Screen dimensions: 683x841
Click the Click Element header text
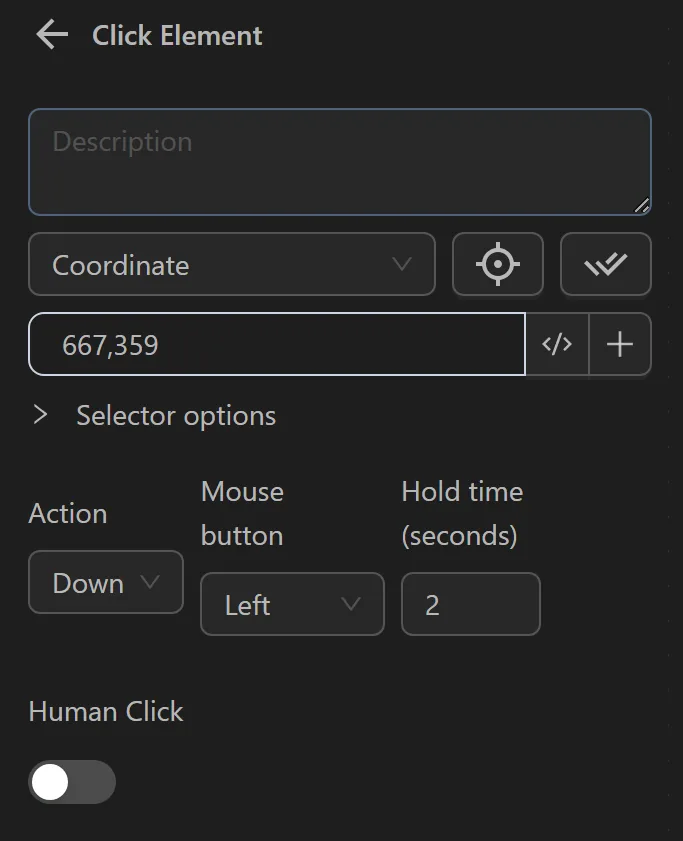tap(177, 35)
